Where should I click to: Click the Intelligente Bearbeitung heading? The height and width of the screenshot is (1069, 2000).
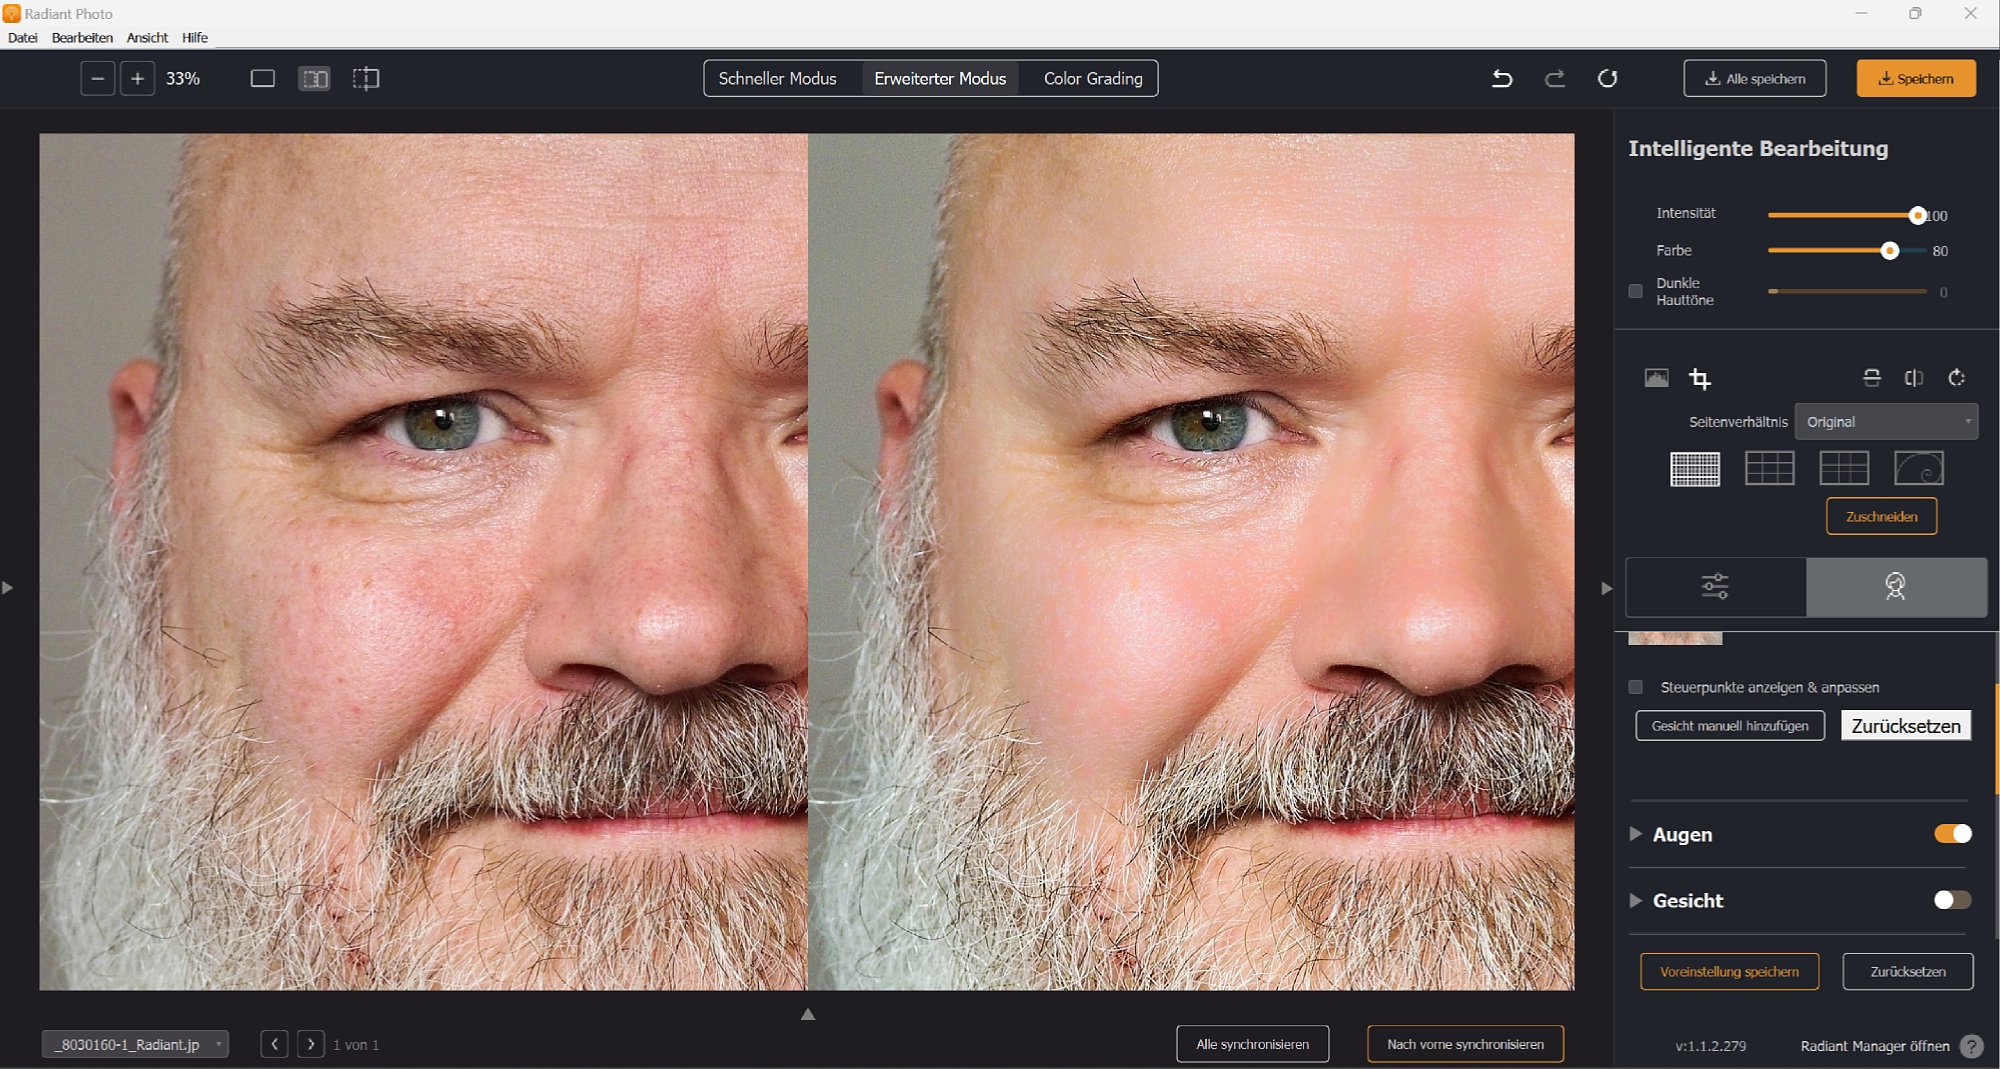(x=1758, y=148)
